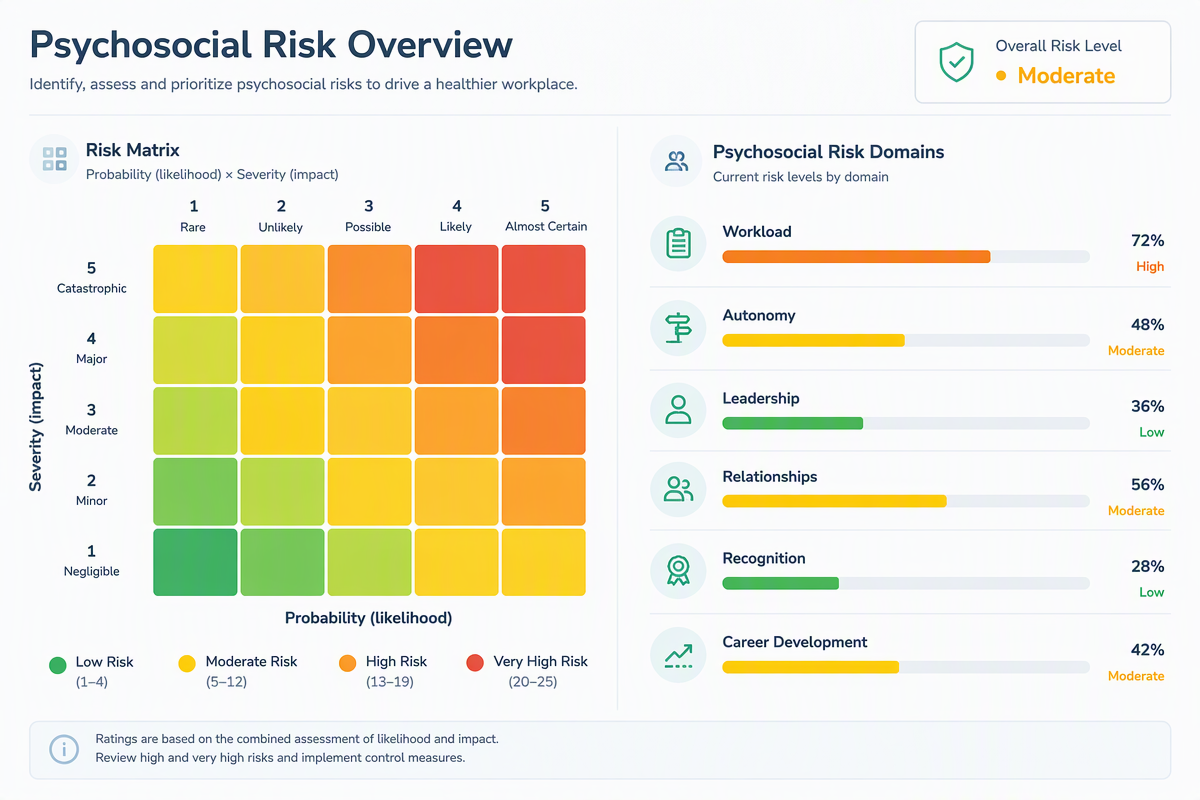Click the 'Recognition' domain label
Viewport: 1200px width, 800px height.
[x=764, y=559]
